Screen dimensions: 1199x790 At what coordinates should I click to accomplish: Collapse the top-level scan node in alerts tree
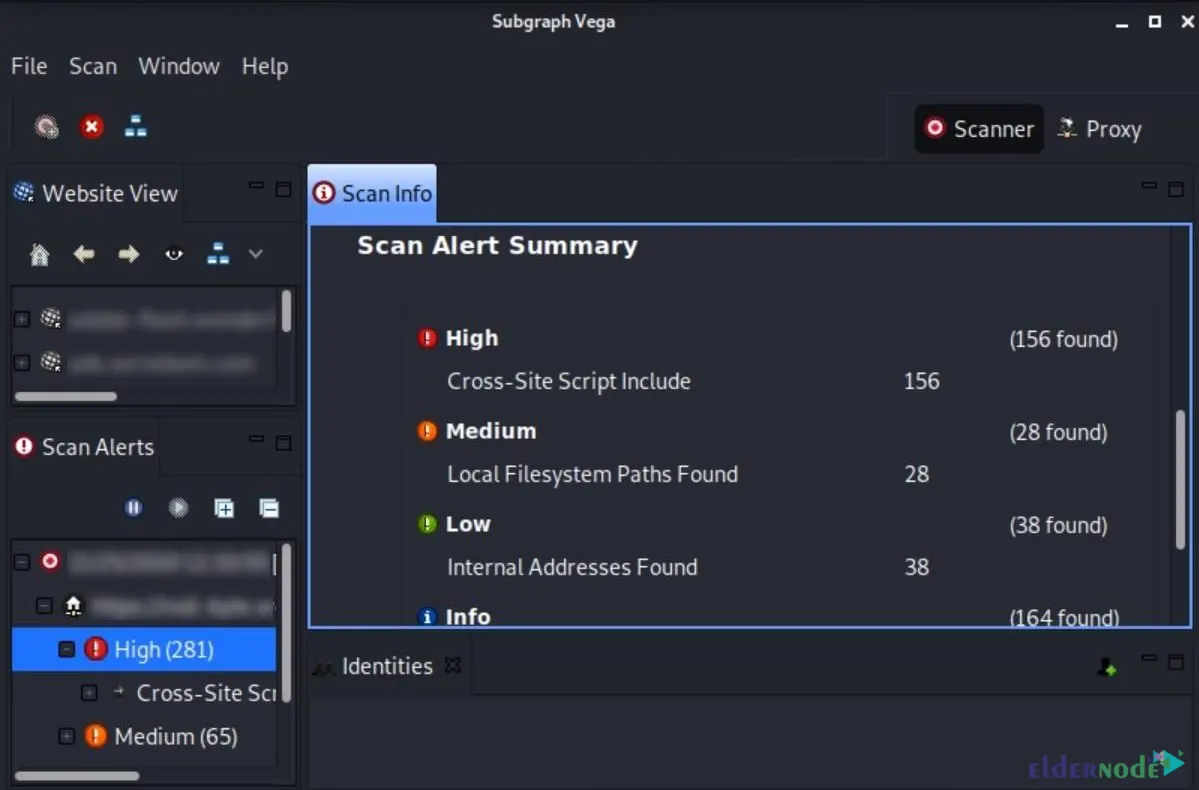pyautogui.click(x=21, y=562)
